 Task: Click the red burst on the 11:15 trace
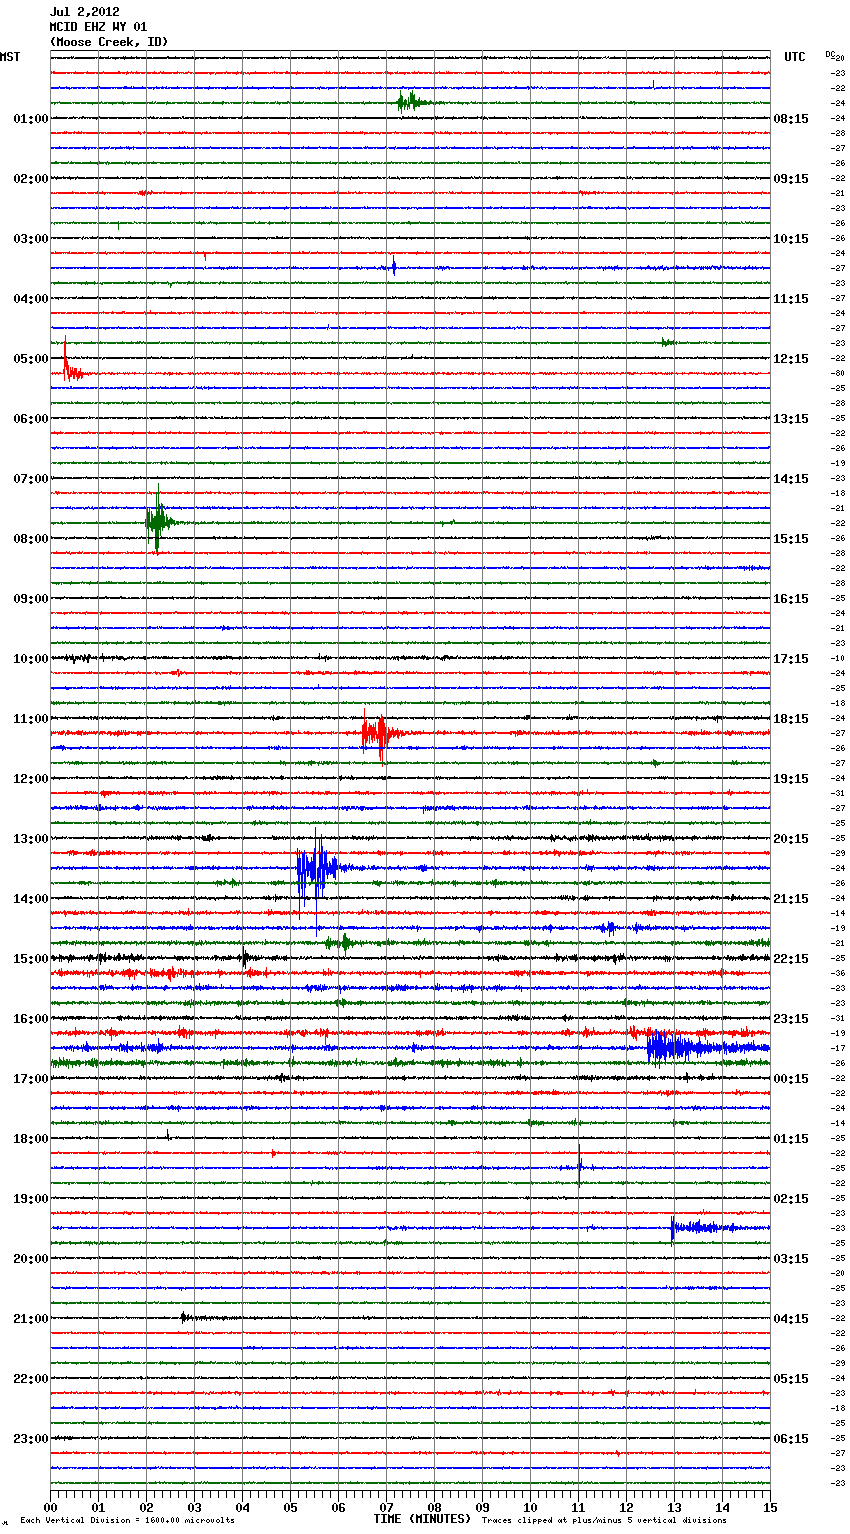[x=376, y=733]
